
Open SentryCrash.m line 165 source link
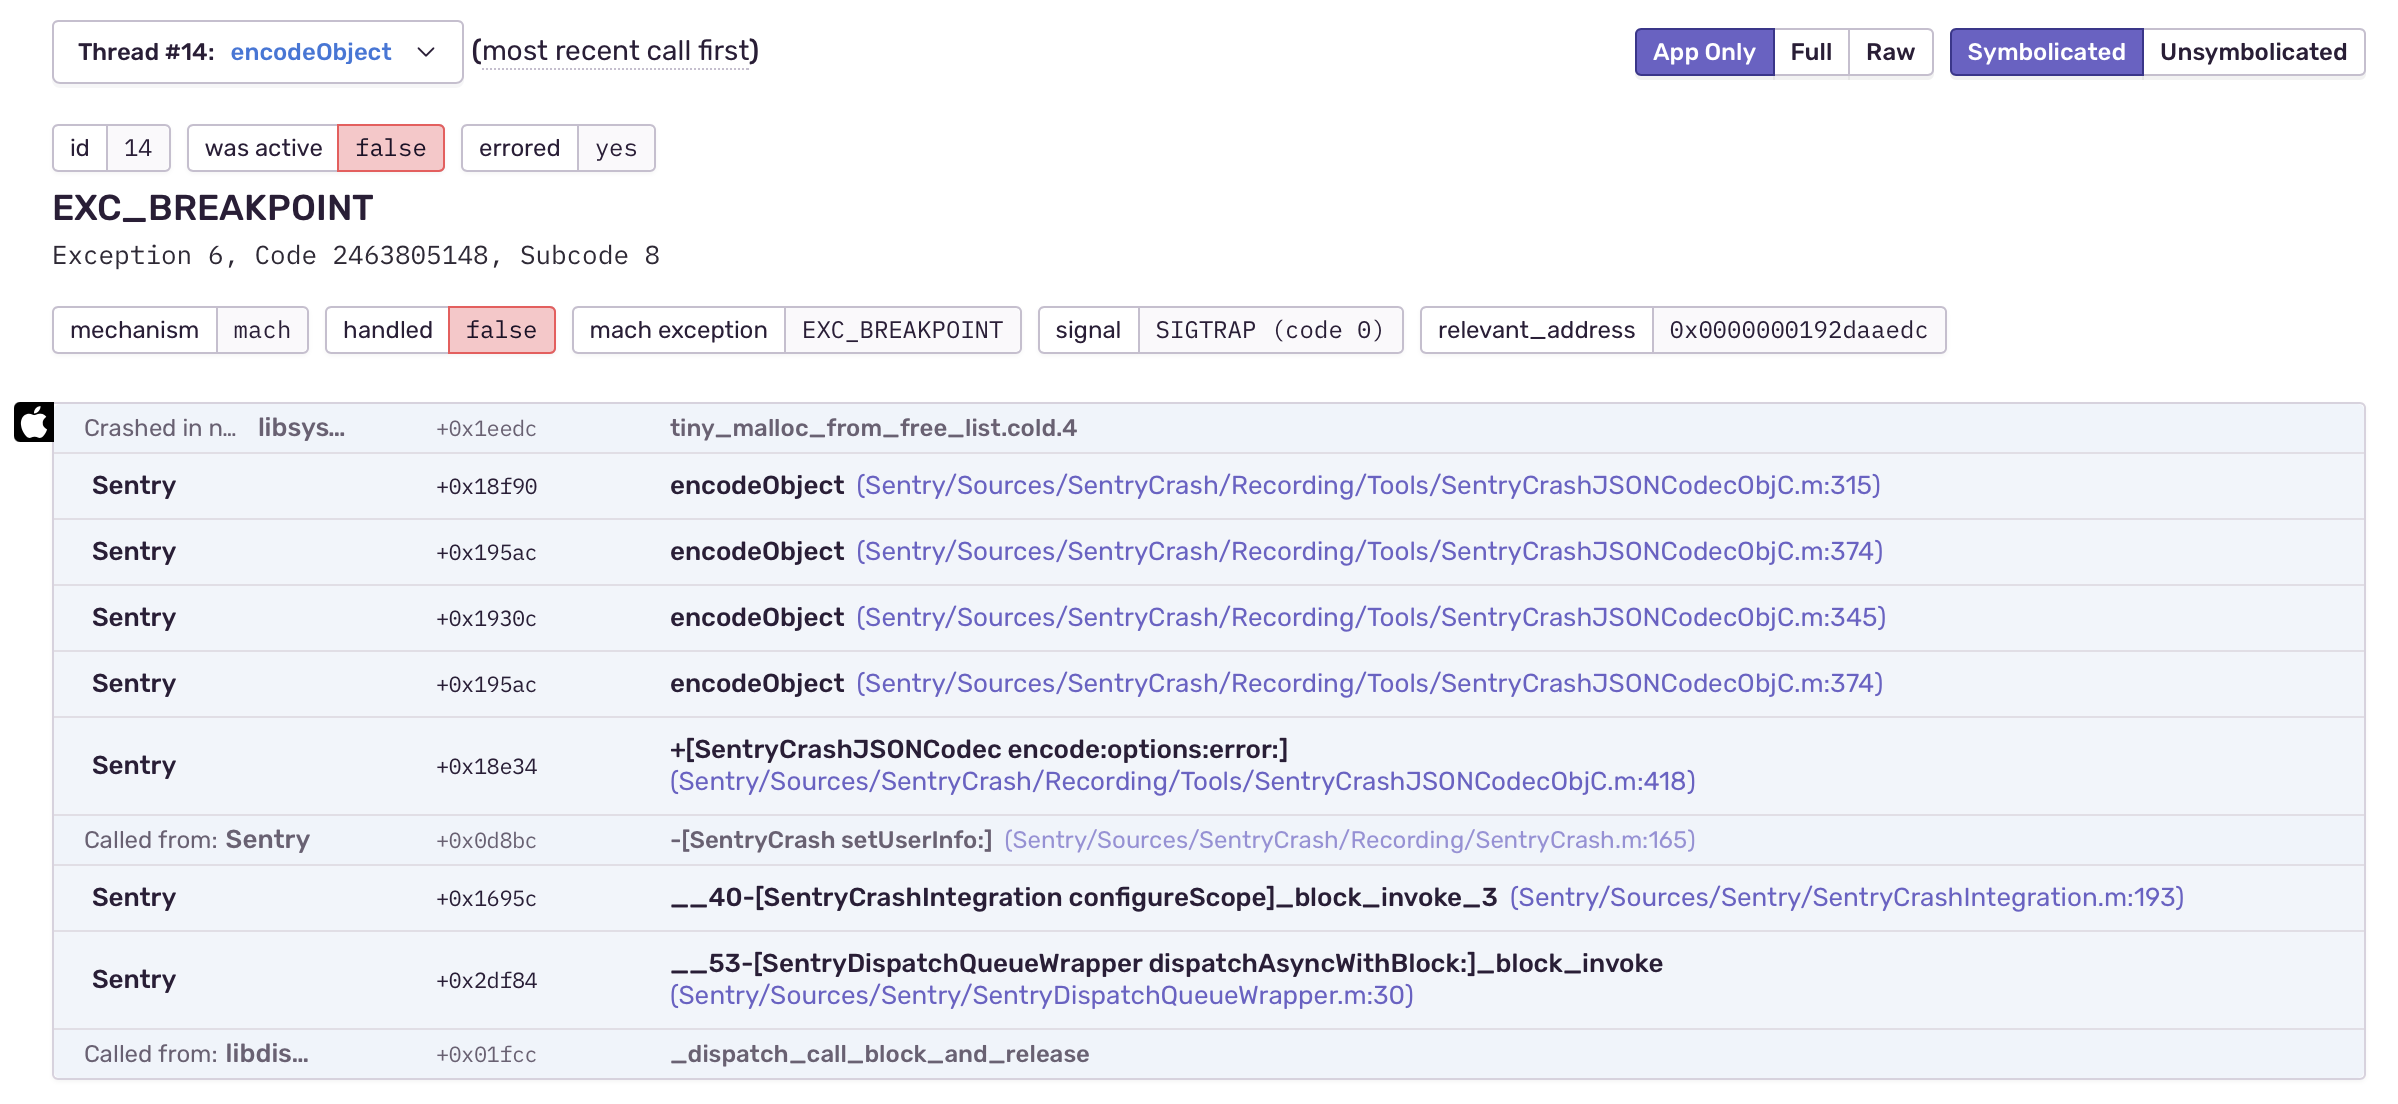pyautogui.click(x=1352, y=840)
